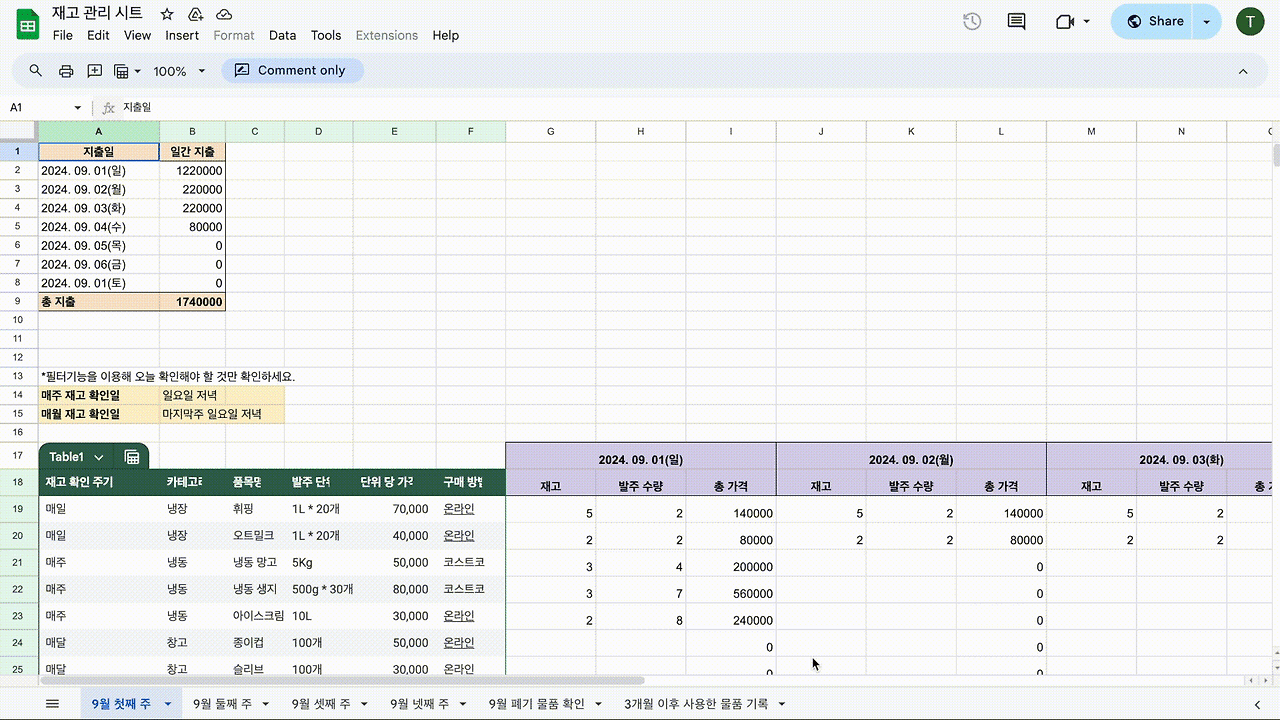Select the row 9 header
The height and width of the screenshot is (720, 1280).
coord(18,302)
